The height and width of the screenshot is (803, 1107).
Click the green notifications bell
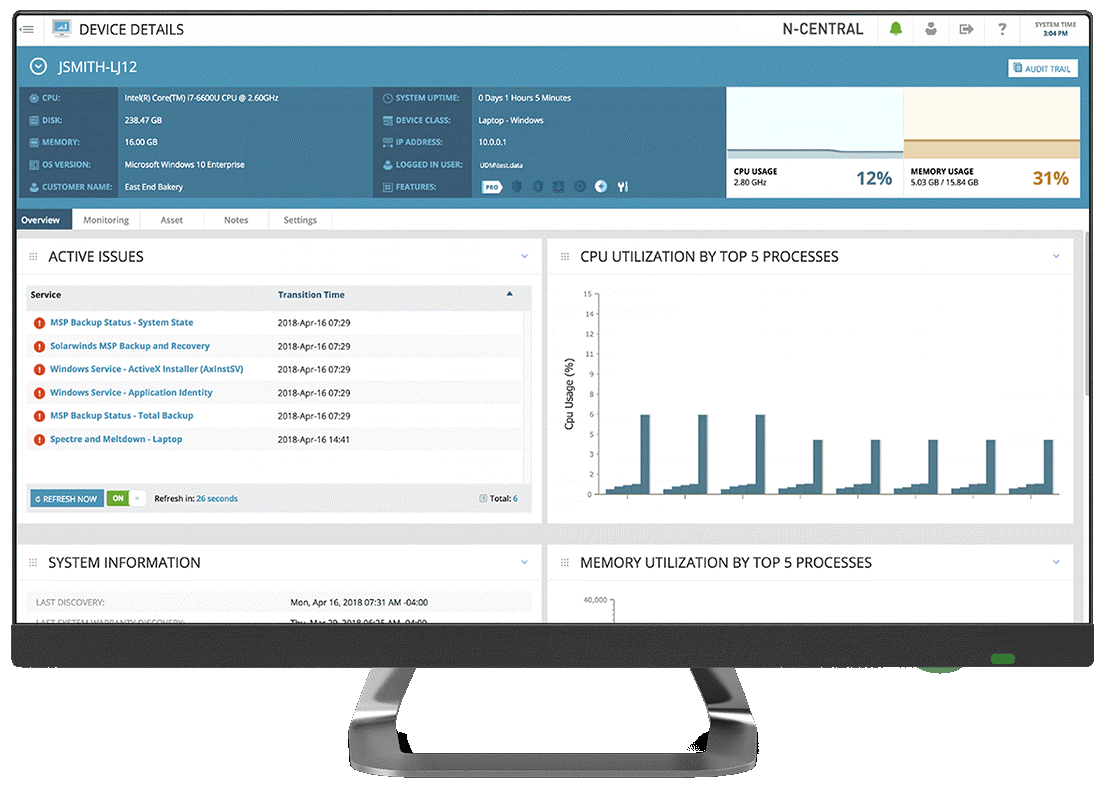(x=895, y=29)
